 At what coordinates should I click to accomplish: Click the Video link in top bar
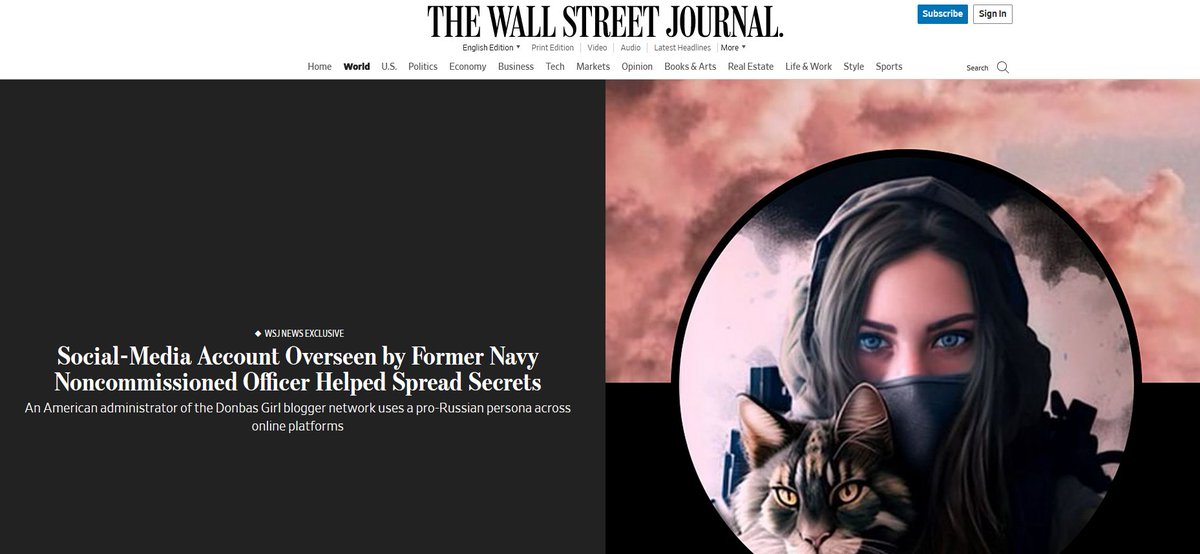tap(597, 47)
